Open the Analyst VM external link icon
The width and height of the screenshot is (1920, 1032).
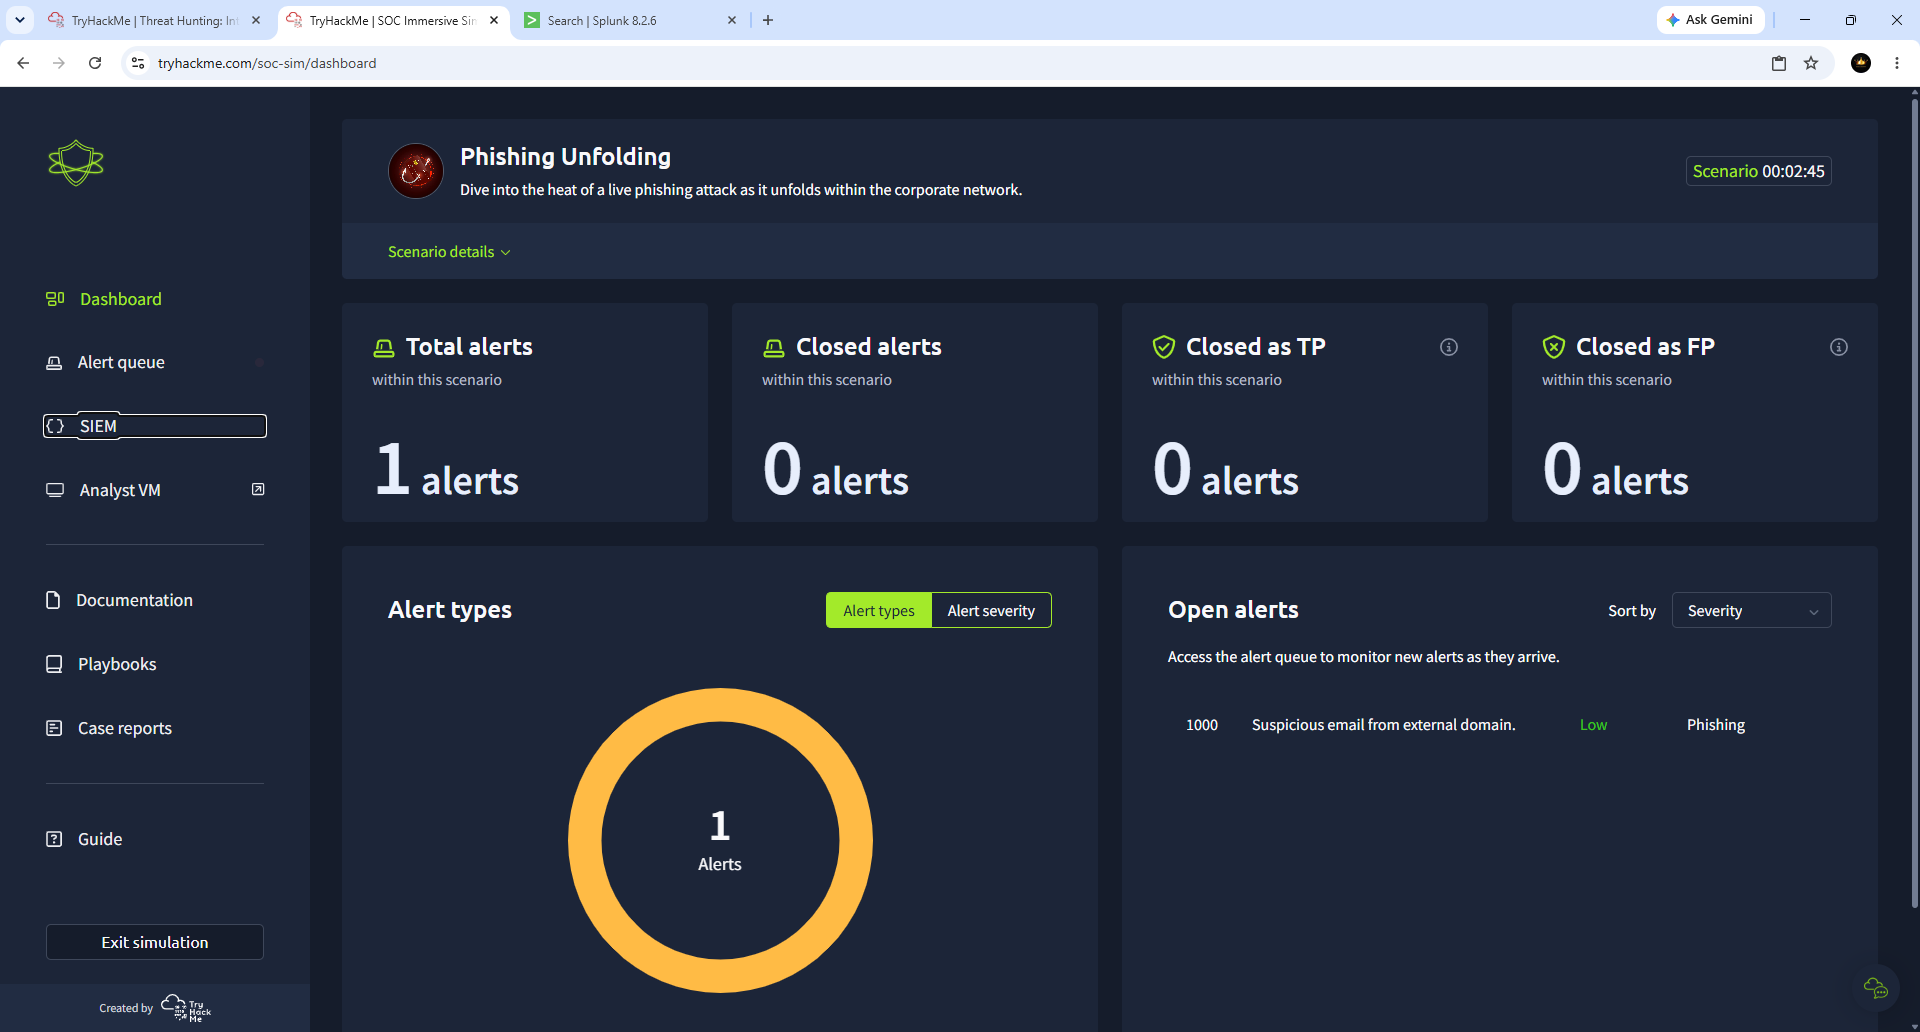click(258, 489)
